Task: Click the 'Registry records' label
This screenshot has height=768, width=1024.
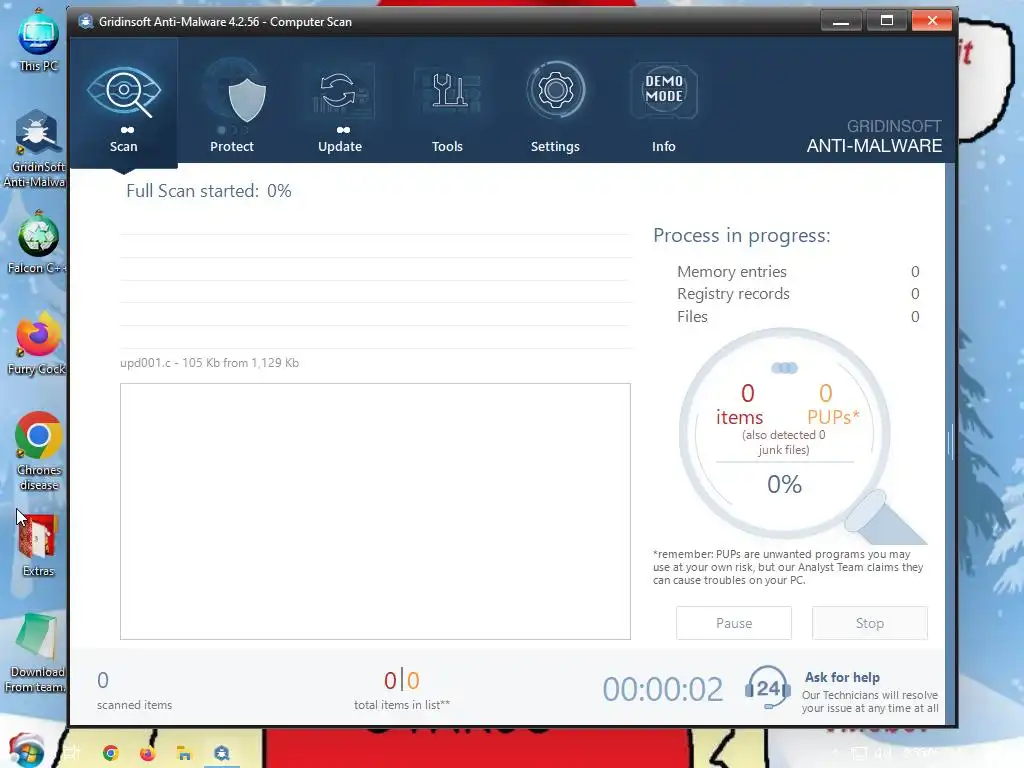Action: 733,294
